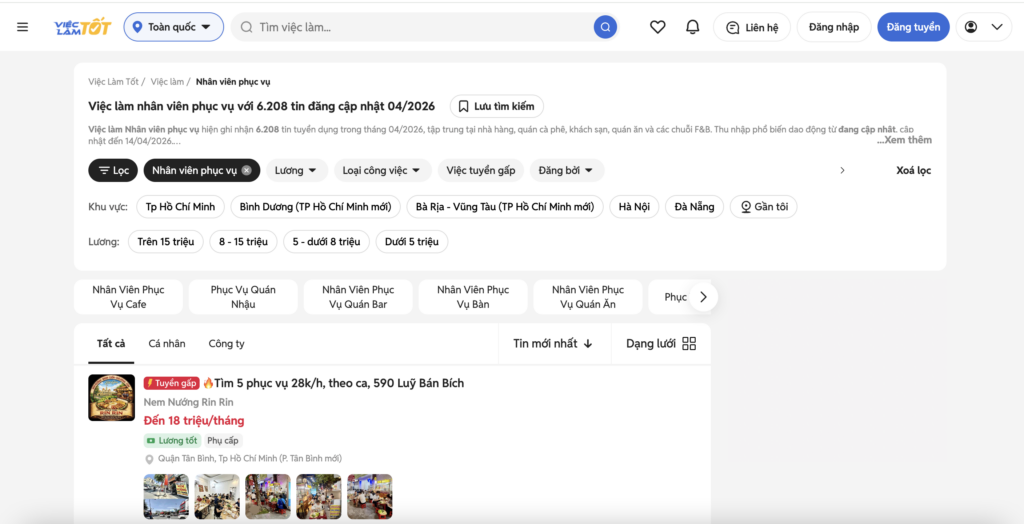Open the hamburger menu icon
The width and height of the screenshot is (1024, 524).
coord(23,27)
